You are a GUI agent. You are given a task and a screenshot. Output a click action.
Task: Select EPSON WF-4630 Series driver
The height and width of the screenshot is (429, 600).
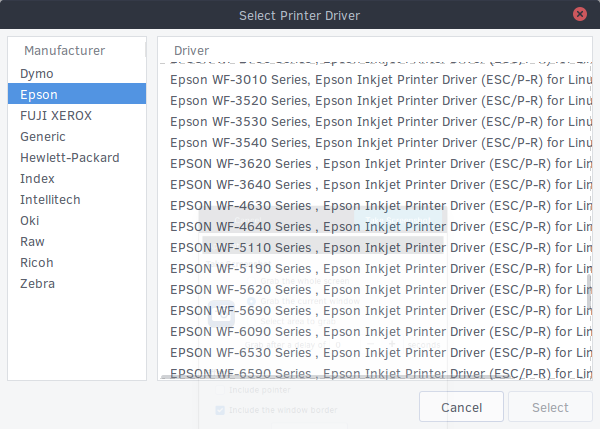point(375,206)
